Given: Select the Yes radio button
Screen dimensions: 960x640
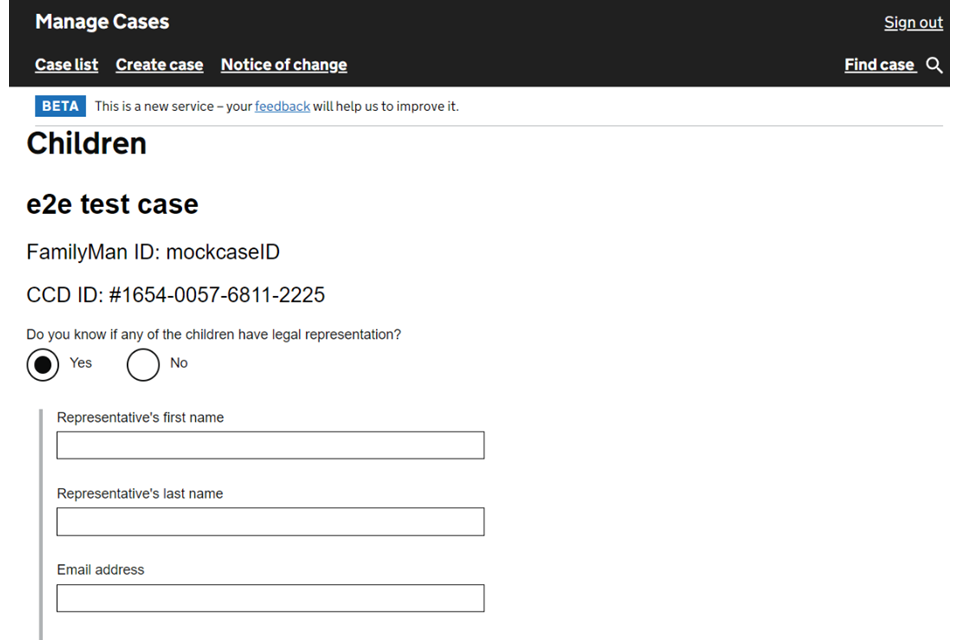Looking at the screenshot, I should click(43, 365).
